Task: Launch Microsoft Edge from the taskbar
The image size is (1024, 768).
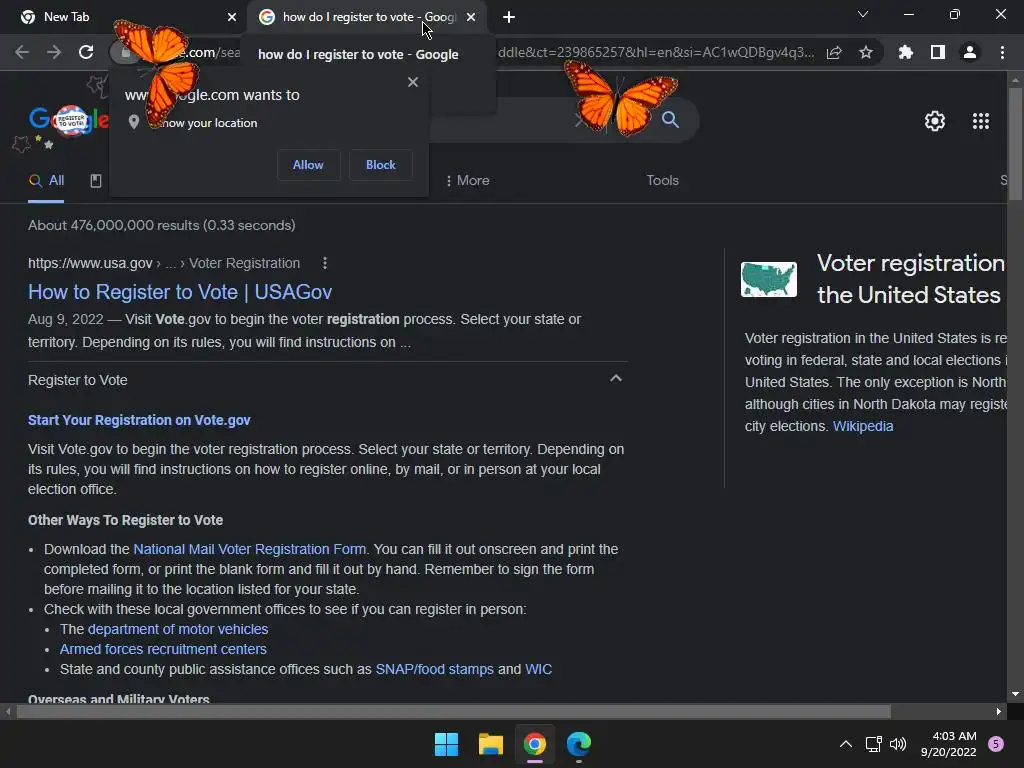Action: coord(579,744)
